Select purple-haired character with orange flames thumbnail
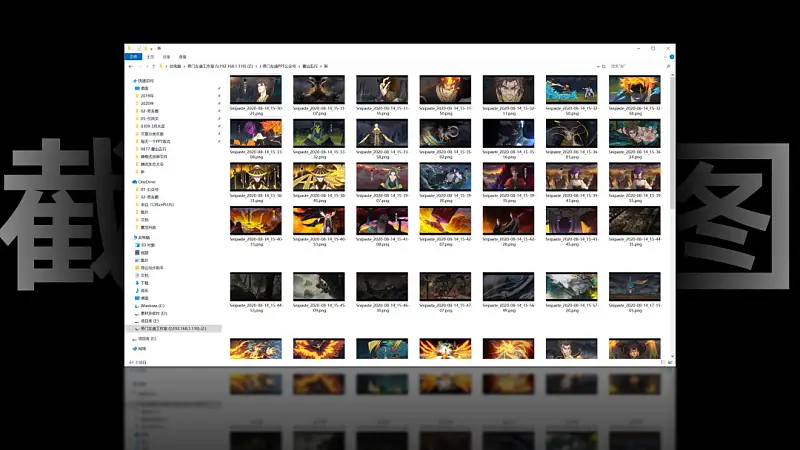The width and height of the screenshot is (800, 450). 256,133
